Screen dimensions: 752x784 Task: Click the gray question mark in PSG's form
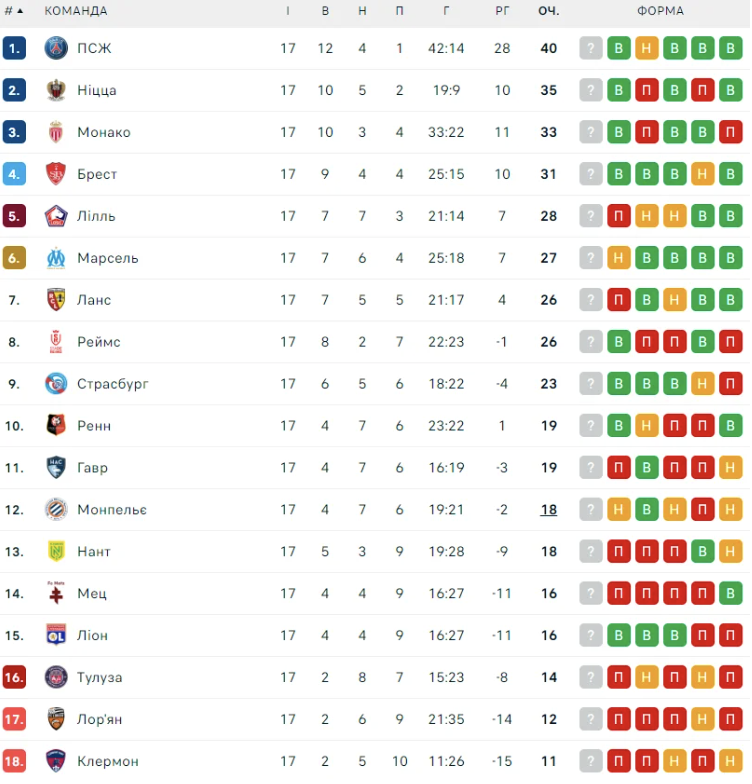pyautogui.click(x=591, y=48)
